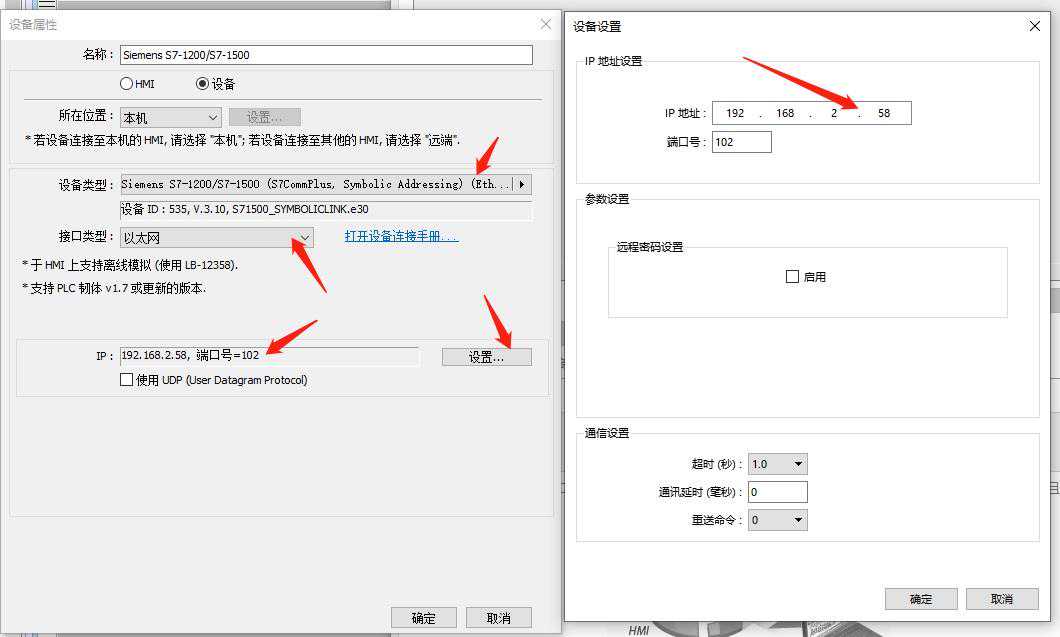The image size is (1060, 637).
Task: Click the 名称 text field
Action: coord(326,55)
